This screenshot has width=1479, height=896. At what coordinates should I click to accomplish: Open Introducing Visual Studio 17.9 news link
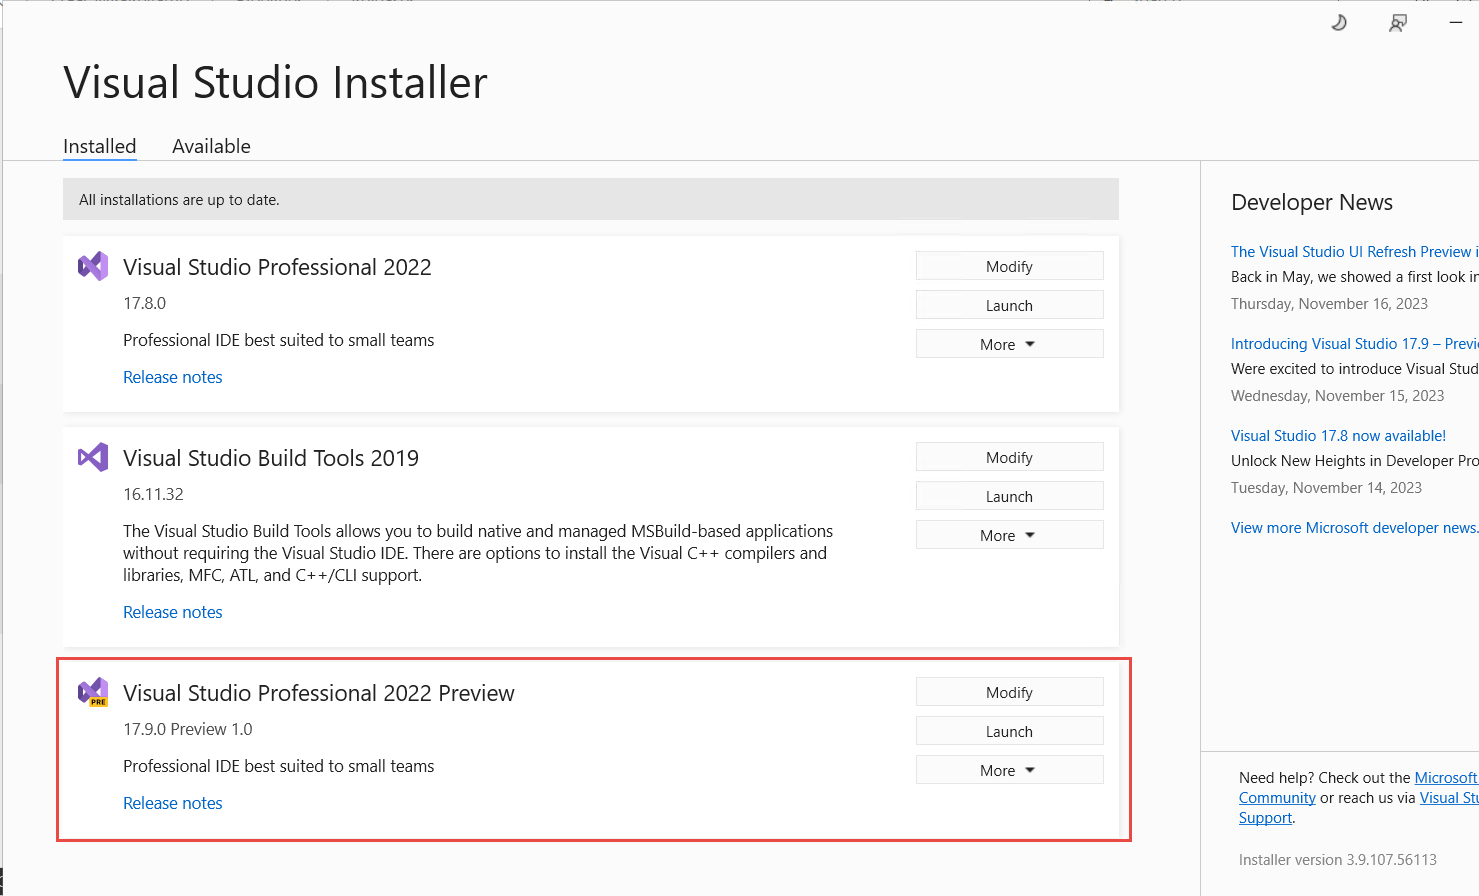point(1354,344)
